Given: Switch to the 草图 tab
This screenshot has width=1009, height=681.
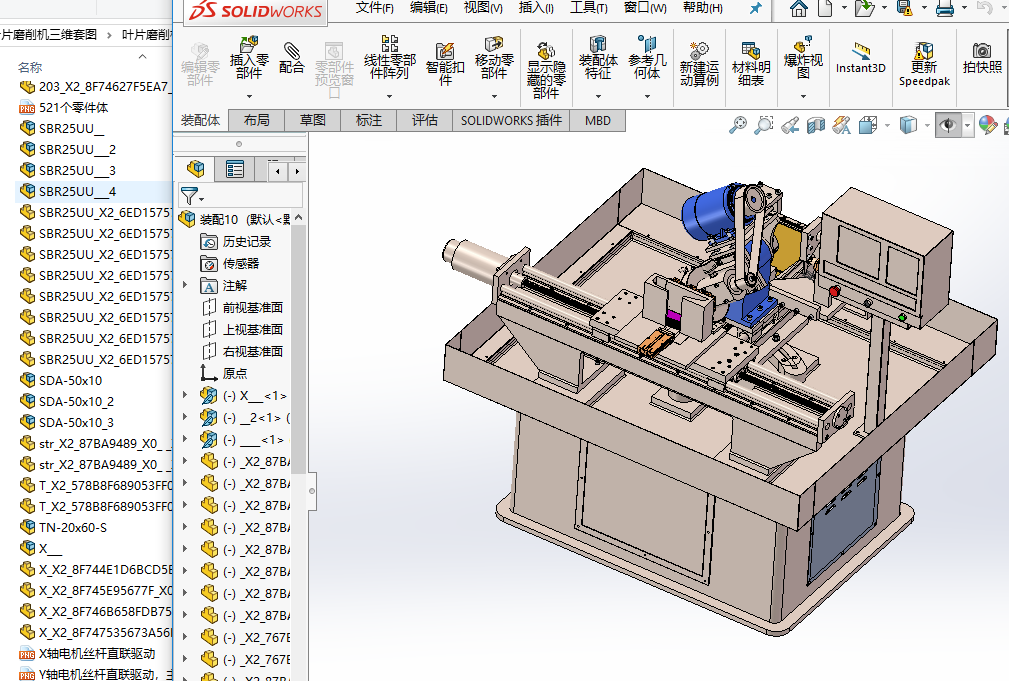Looking at the screenshot, I should click(x=313, y=120).
